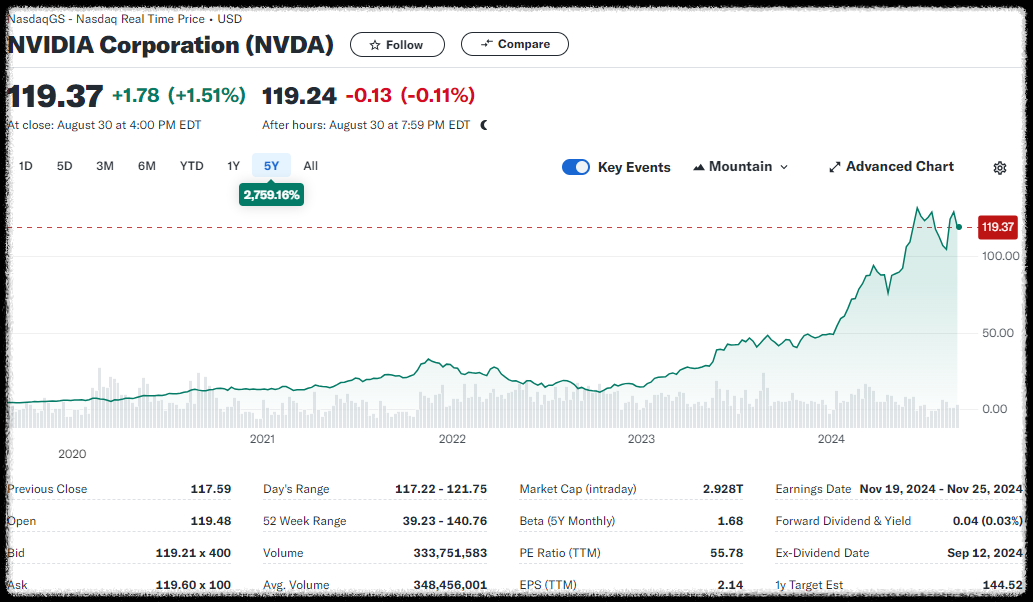Viewport: 1033px width, 602px height.
Task: Click Avg. Volume value 348,456,001
Action: (450, 585)
